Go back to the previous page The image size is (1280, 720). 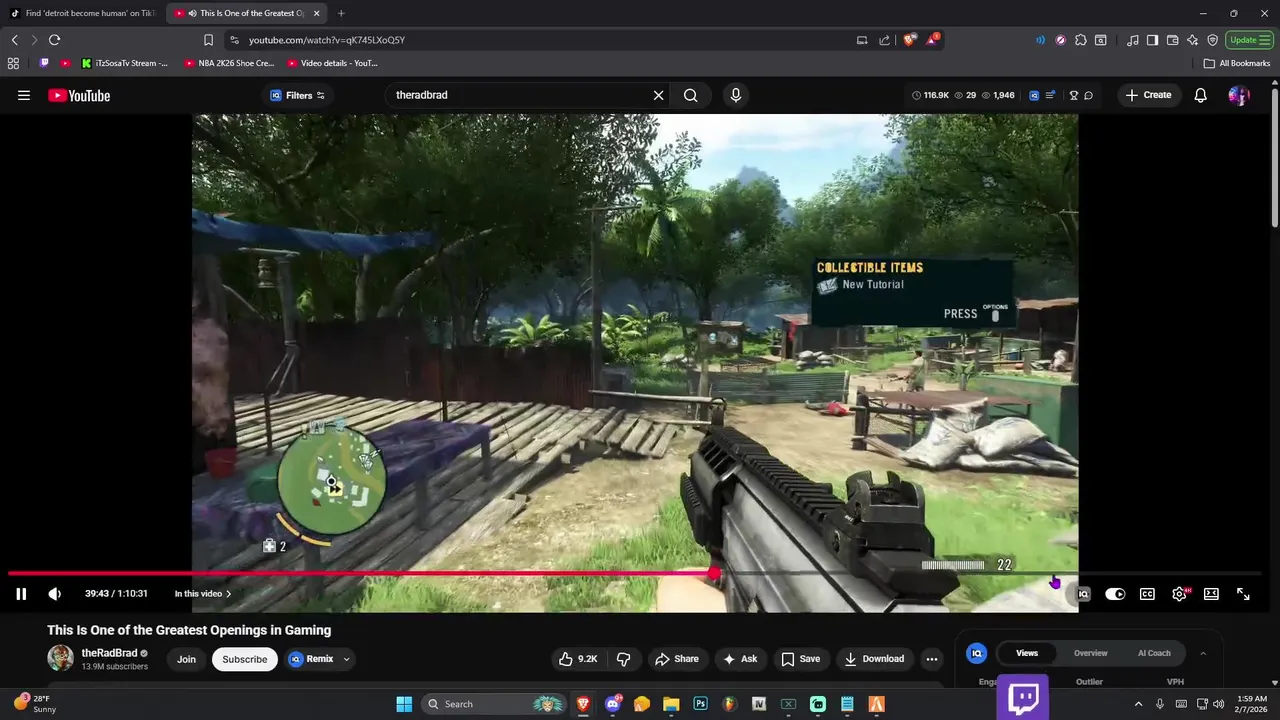14,40
